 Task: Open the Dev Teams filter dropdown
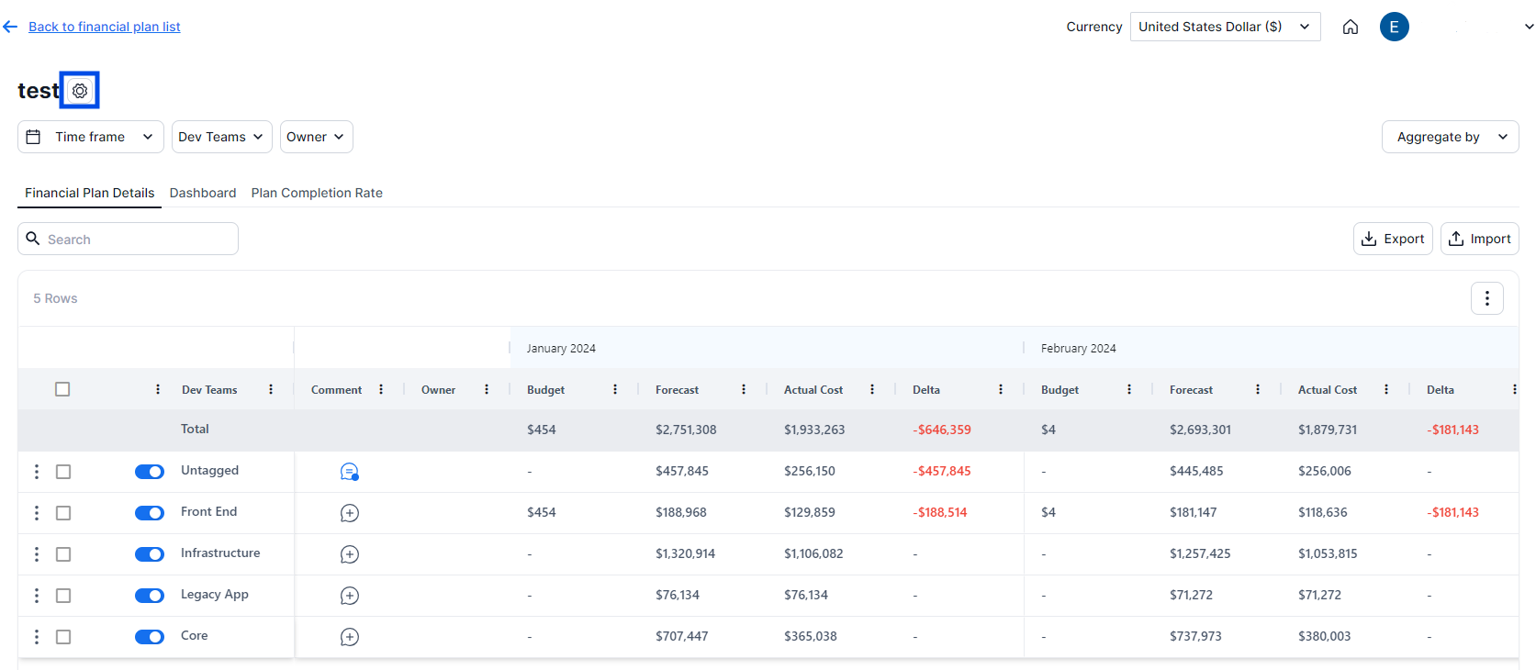click(x=222, y=137)
